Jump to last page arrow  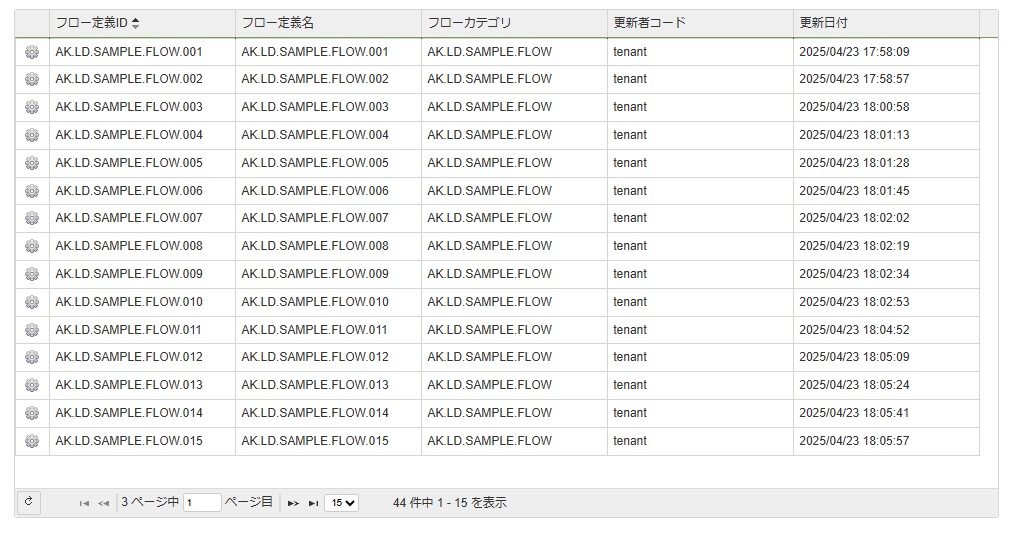(313, 503)
